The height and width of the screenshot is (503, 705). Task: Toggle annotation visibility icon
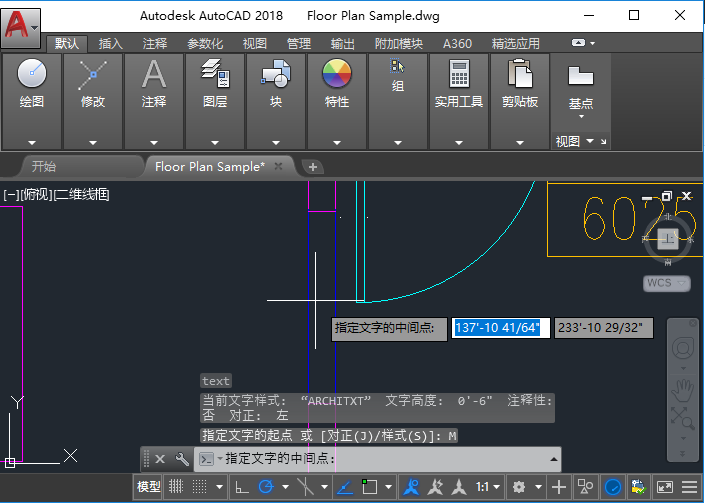click(411, 487)
